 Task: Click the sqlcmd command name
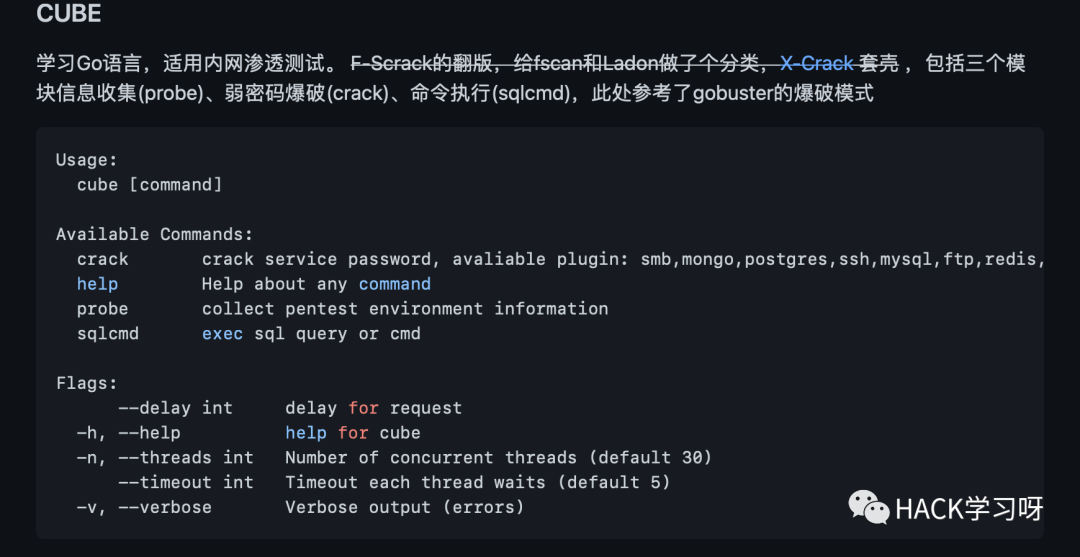point(107,334)
